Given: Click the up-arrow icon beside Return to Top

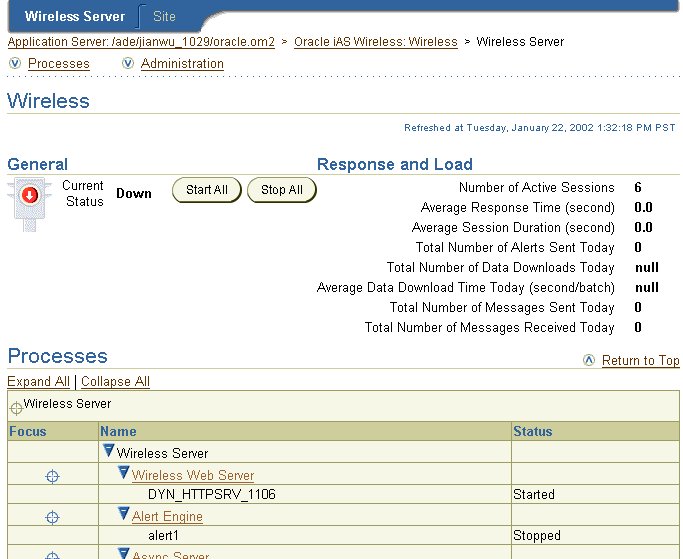Looking at the screenshot, I should [x=589, y=360].
